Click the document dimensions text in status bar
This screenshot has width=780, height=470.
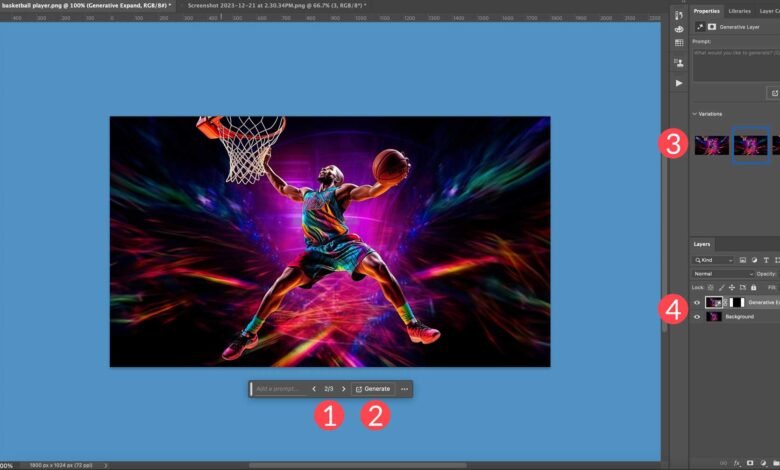(x=61, y=466)
